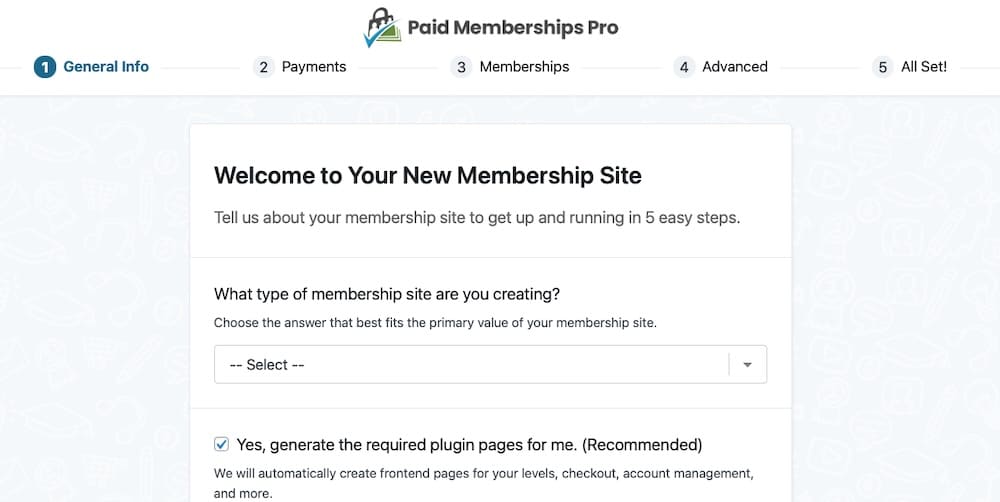Click the step 5 number circle
Screen dimensions: 1000x502
[882, 67]
